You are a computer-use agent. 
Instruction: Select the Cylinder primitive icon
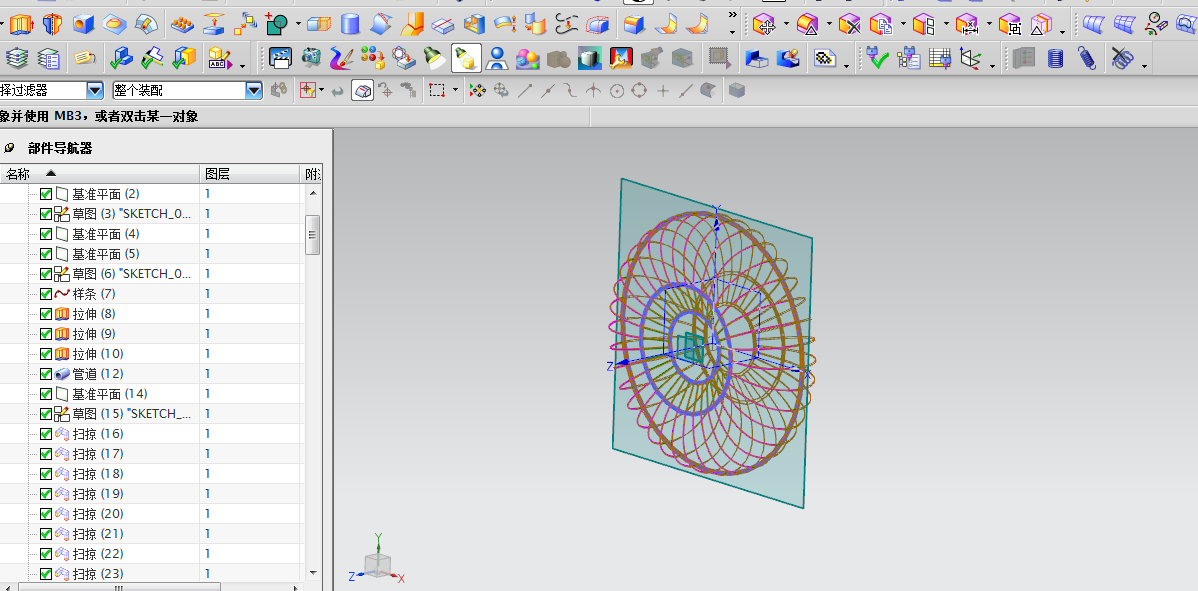350,25
